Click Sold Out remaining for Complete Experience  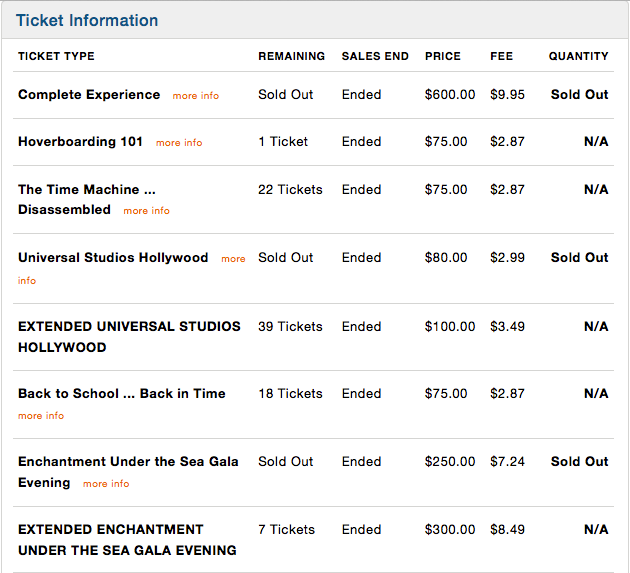(x=286, y=94)
